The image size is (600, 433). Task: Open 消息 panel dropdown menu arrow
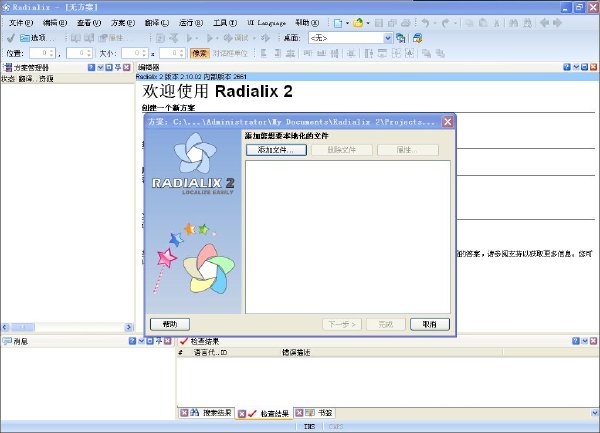click(x=141, y=341)
